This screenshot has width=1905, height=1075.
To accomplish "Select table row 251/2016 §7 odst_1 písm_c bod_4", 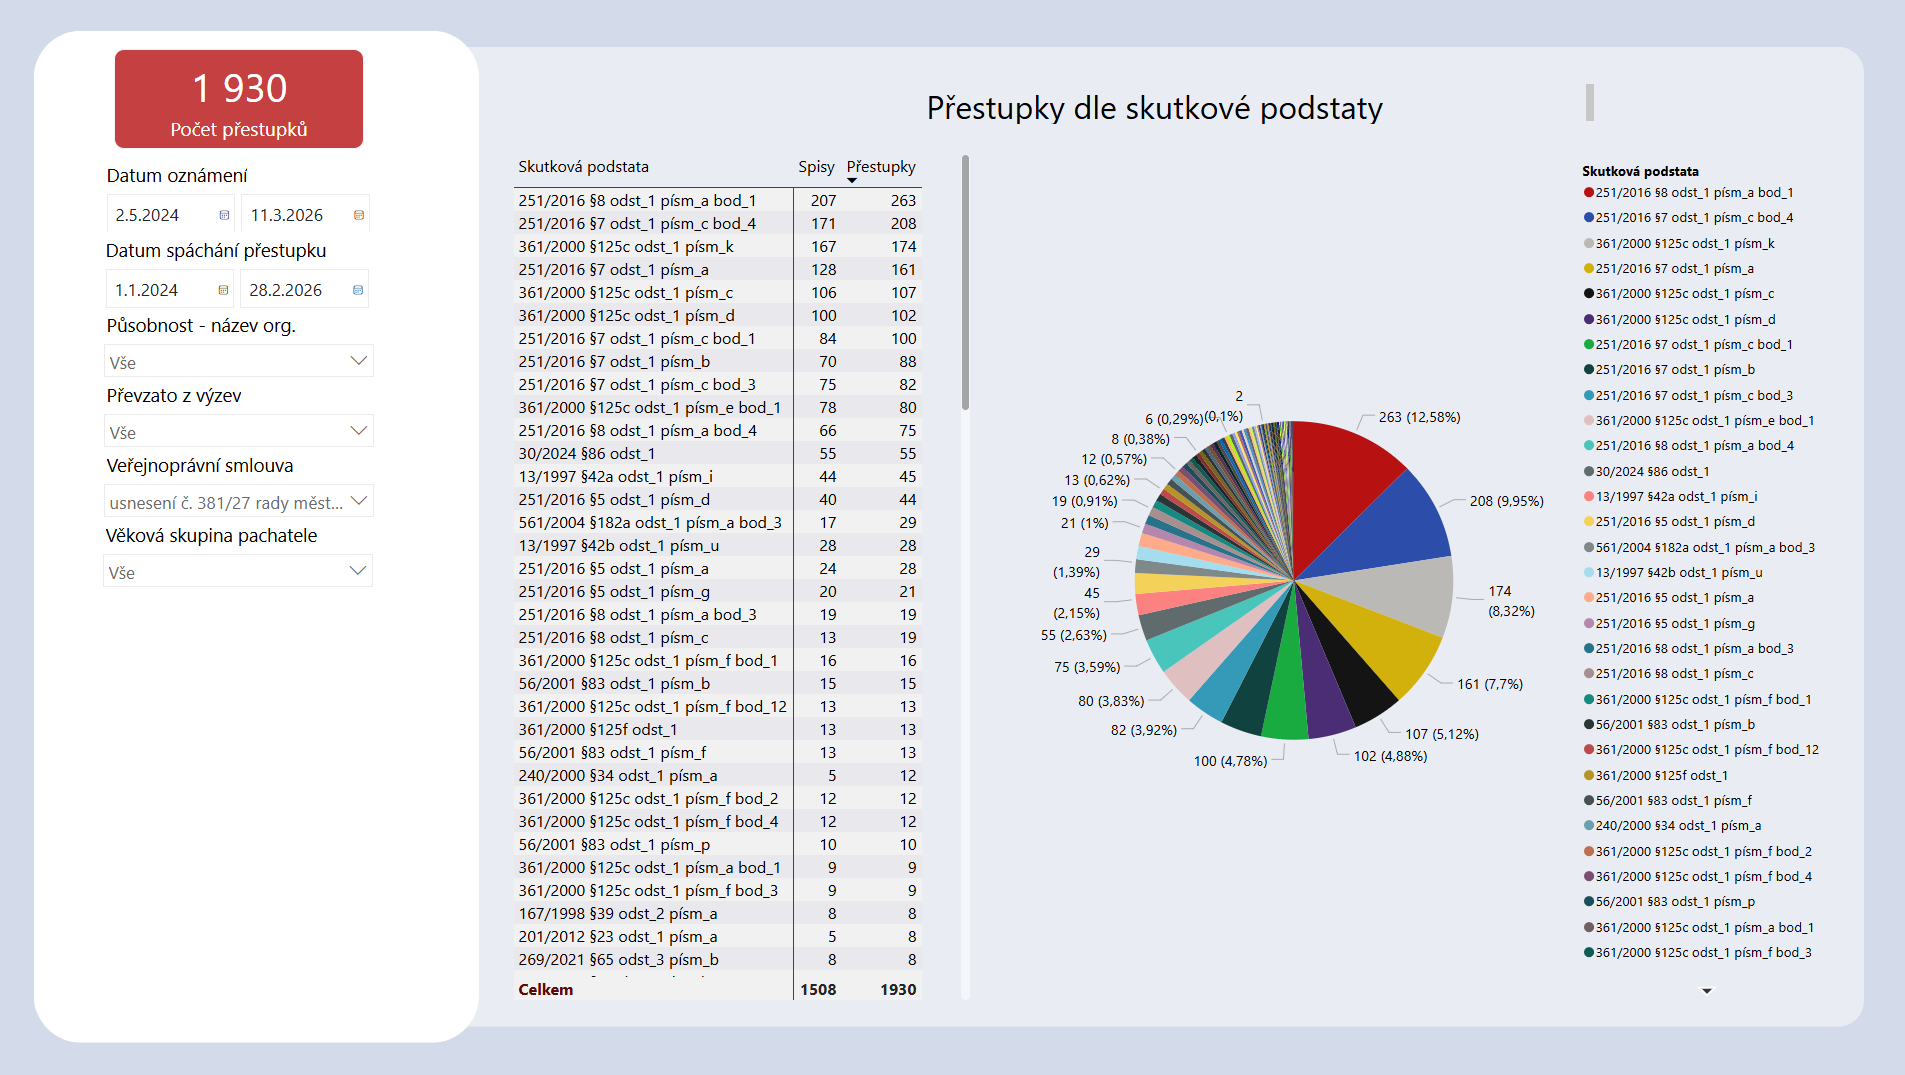I will 717,224.
